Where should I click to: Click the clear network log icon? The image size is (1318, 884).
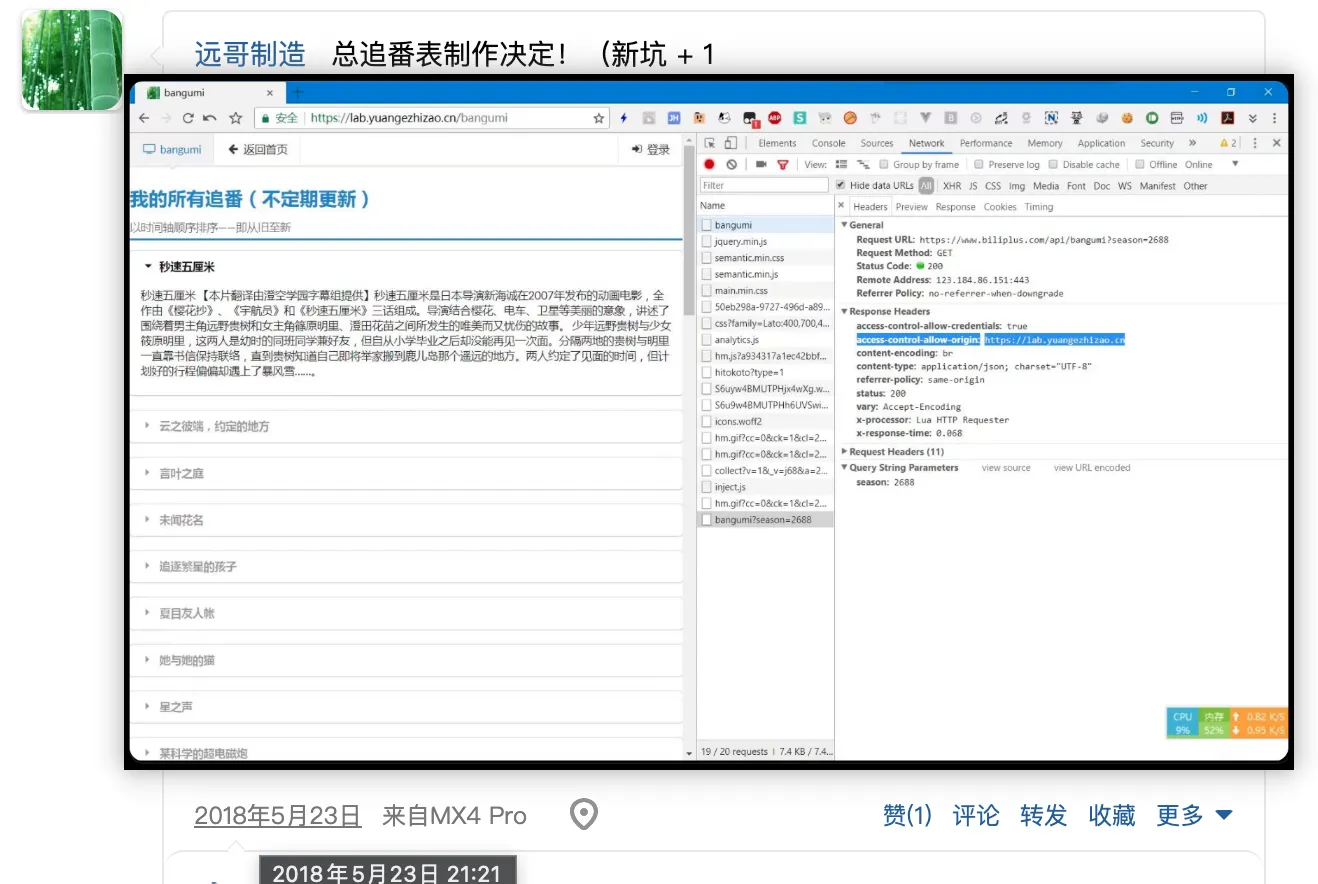[731, 165]
